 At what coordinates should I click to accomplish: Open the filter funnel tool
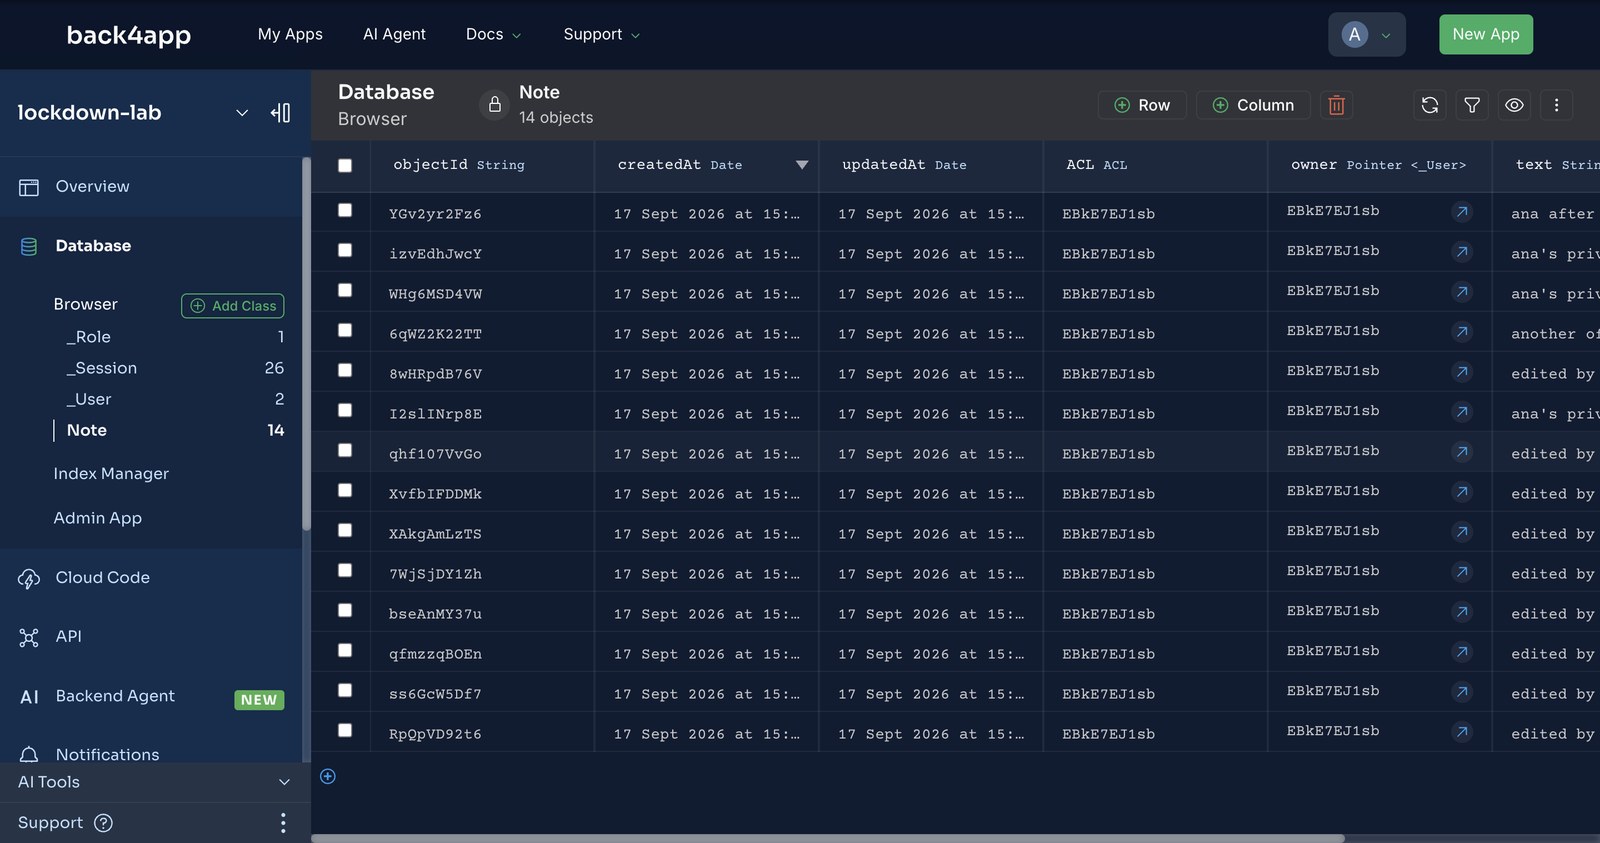click(x=1472, y=105)
